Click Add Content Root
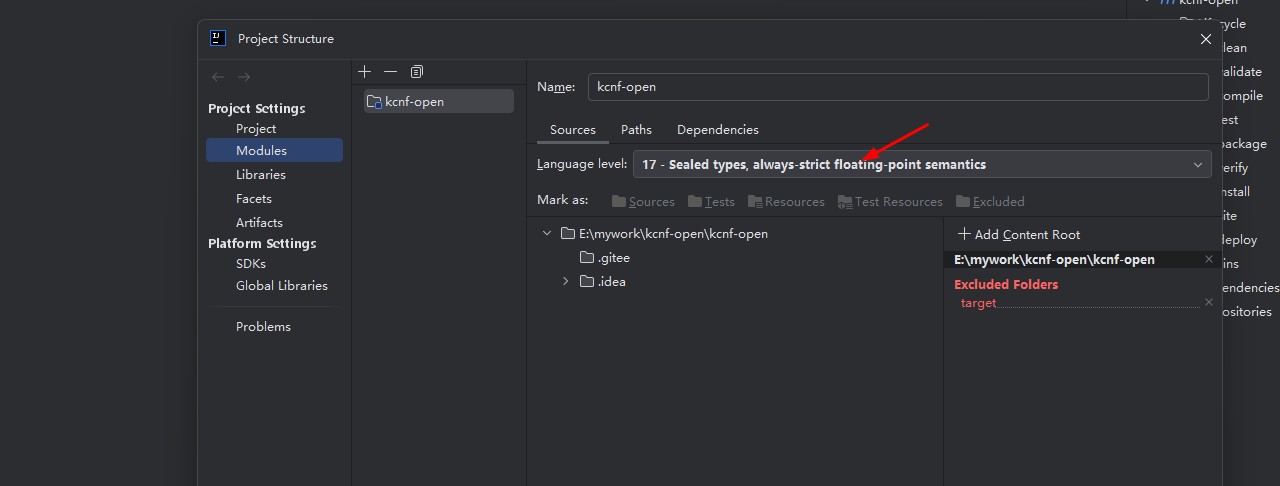The image size is (1280, 486). click(x=1018, y=234)
